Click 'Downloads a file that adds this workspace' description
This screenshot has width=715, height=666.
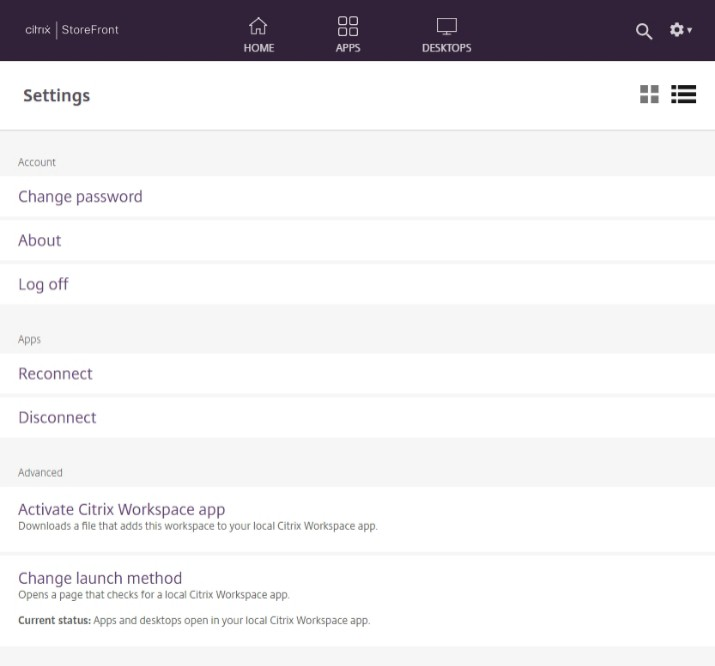pyautogui.click(x=198, y=526)
